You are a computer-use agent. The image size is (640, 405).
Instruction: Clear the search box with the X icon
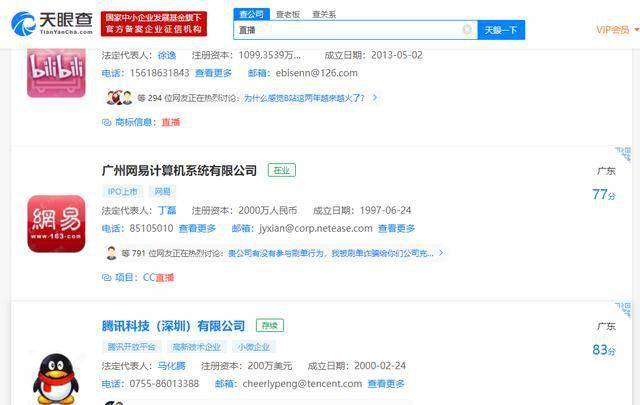coord(467,30)
